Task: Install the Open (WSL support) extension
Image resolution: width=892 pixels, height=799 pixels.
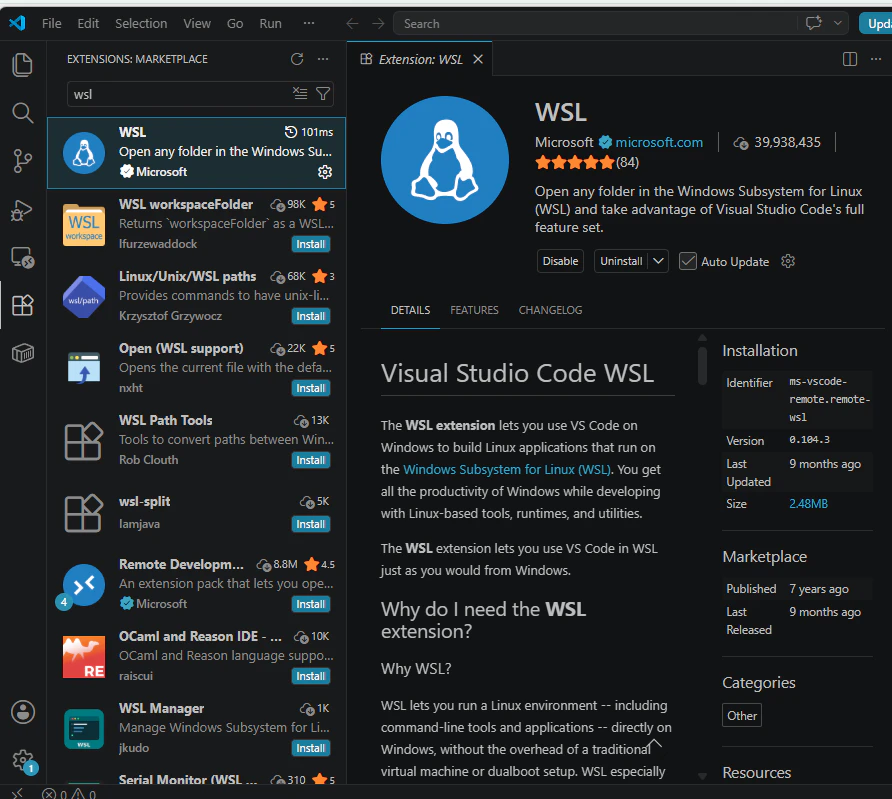Action: 311,388
